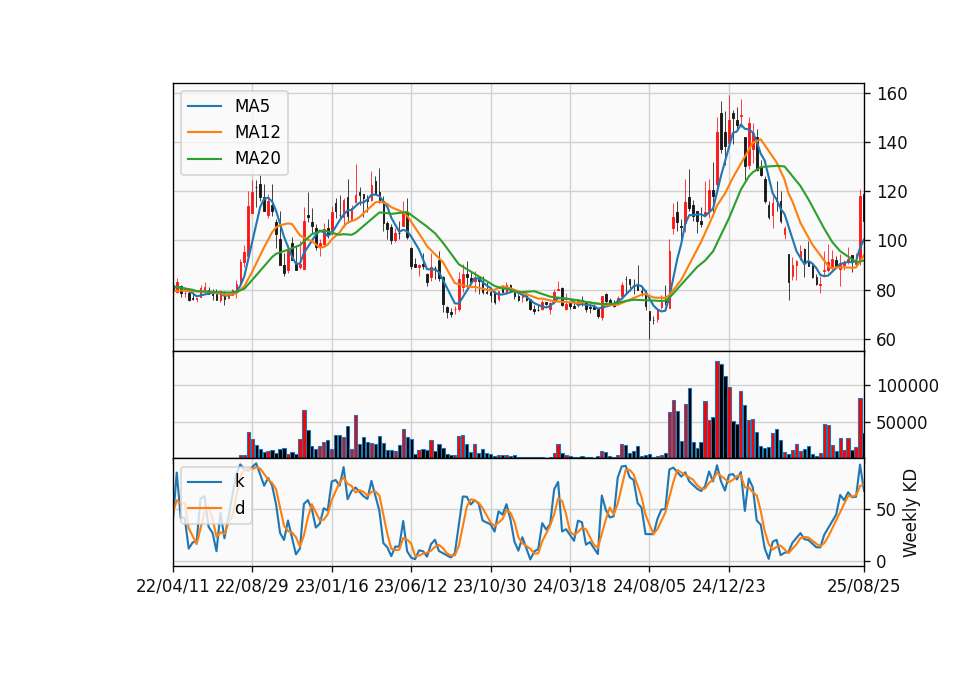This screenshot has height=690, width=960.
Task: Click the 80 price axis label
Action: click(887, 290)
